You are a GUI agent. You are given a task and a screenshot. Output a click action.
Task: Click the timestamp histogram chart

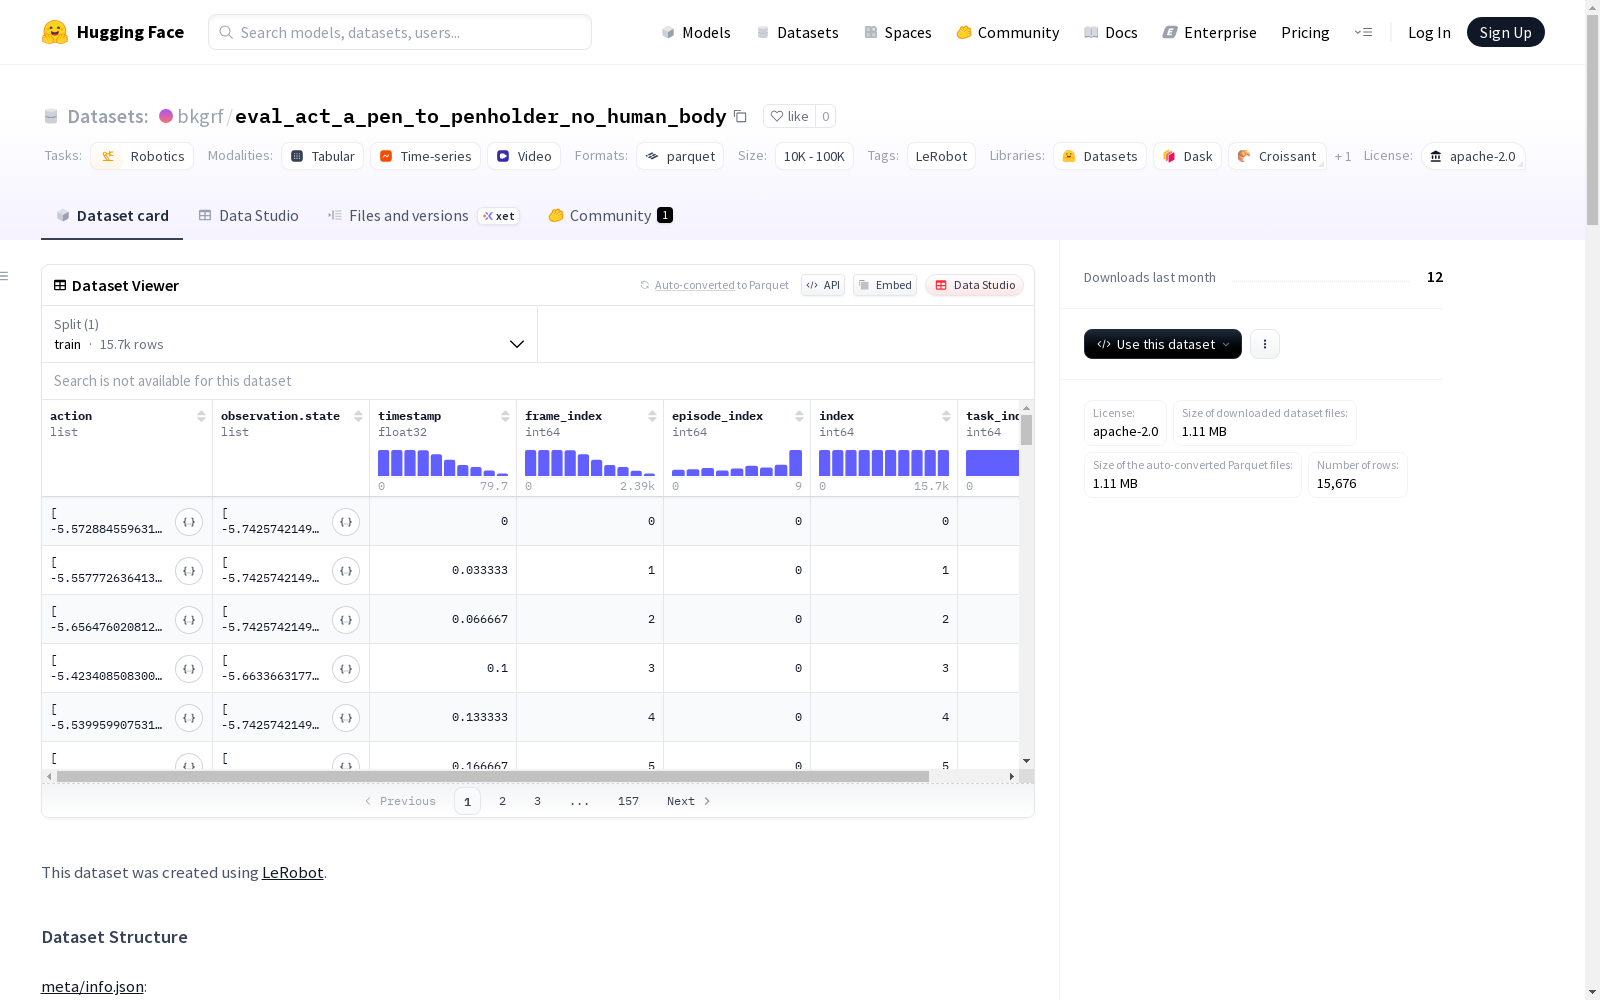(x=443, y=463)
